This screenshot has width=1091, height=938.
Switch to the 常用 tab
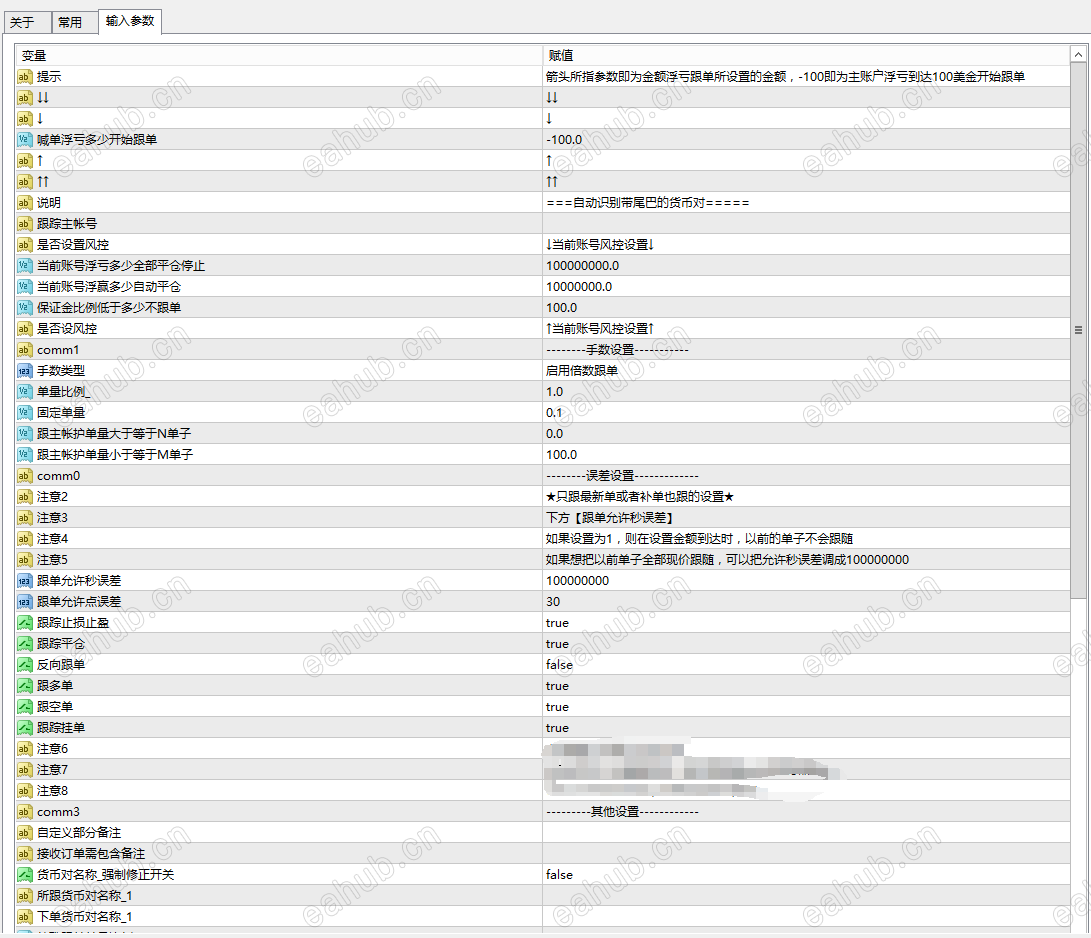(x=73, y=20)
